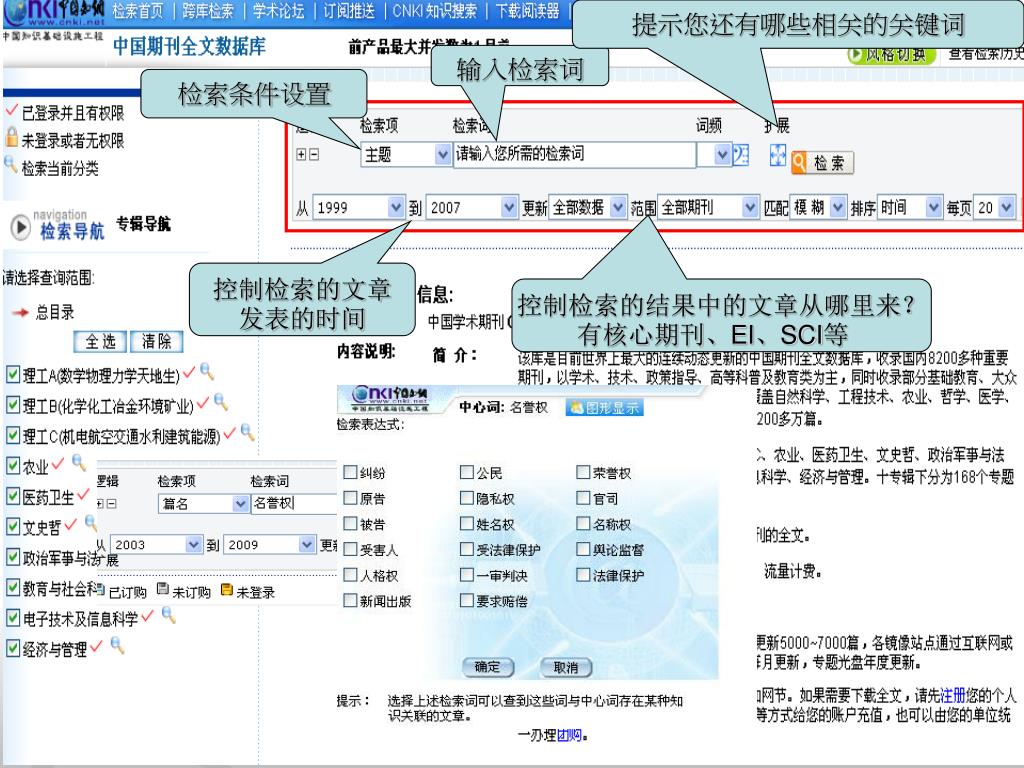Check the 舆论监督 keyword checkbox
Screen dimensions: 1024x768
coord(584,549)
